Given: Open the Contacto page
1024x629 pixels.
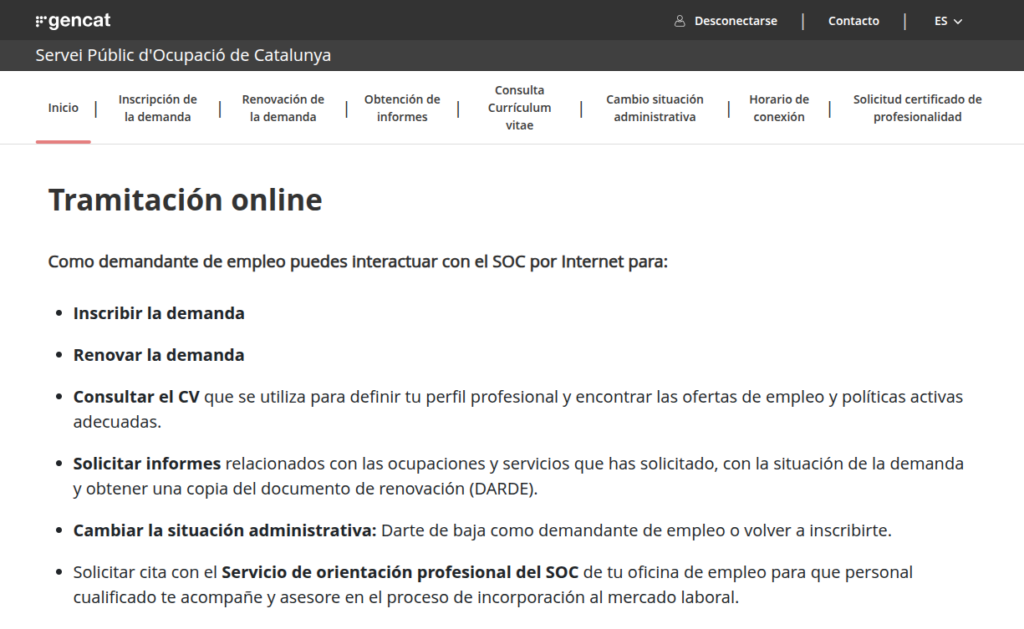Looking at the screenshot, I should (854, 21).
